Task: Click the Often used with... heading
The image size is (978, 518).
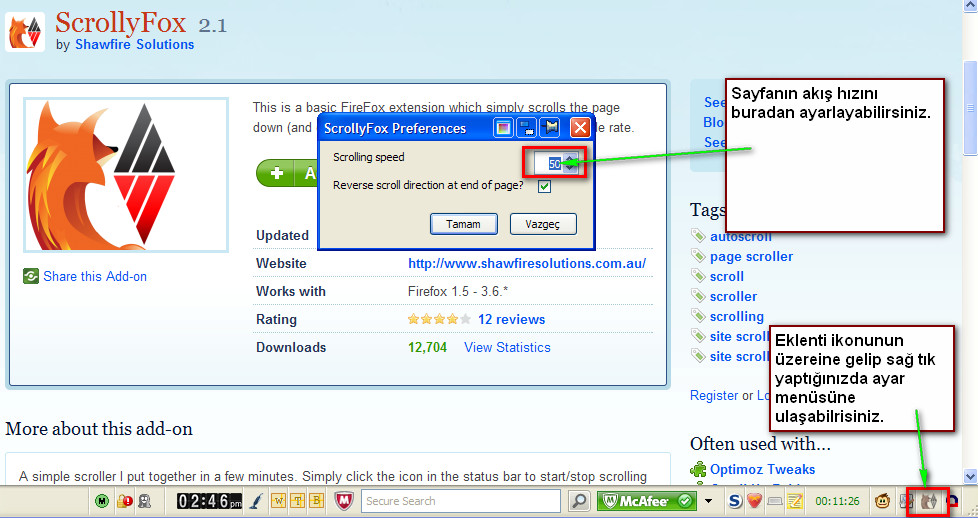Action: click(760, 444)
